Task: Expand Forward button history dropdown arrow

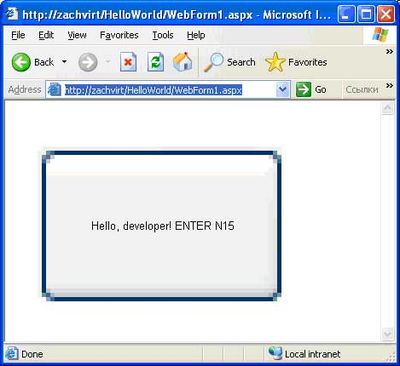Action: [x=108, y=62]
